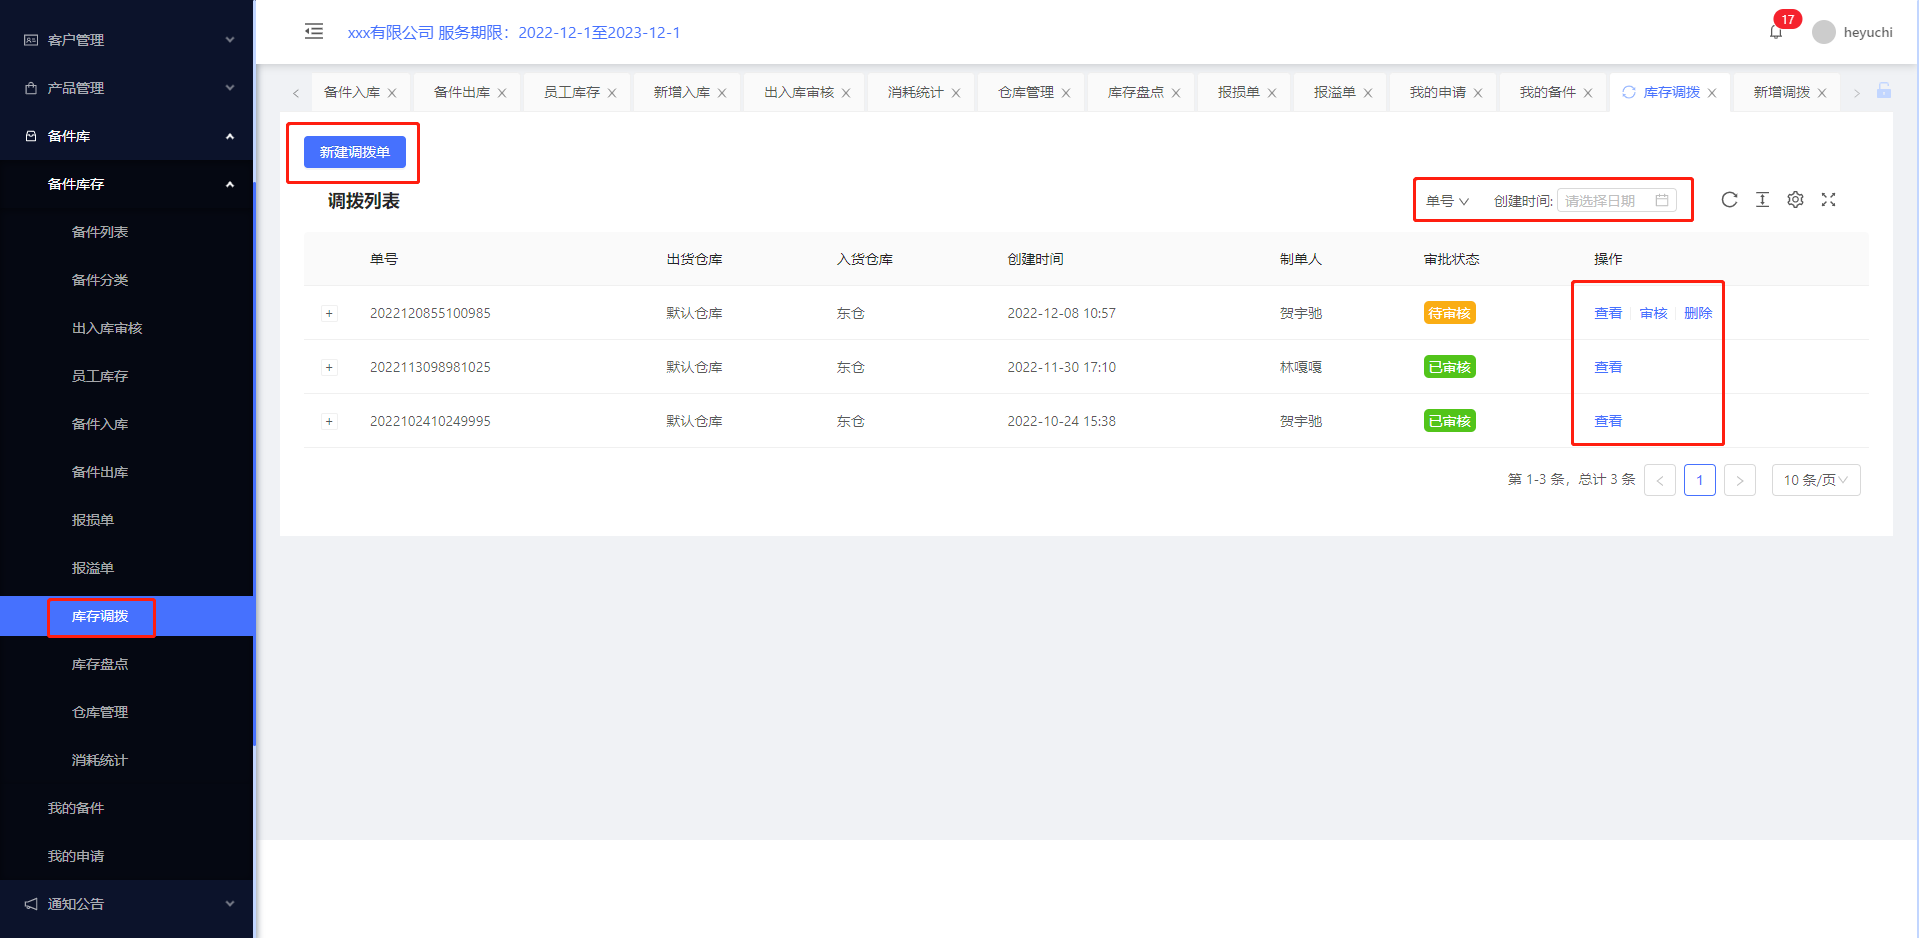The width and height of the screenshot is (1919, 938).
Task: Open 备件列表 in the sidebar
Action: point(100,232)
